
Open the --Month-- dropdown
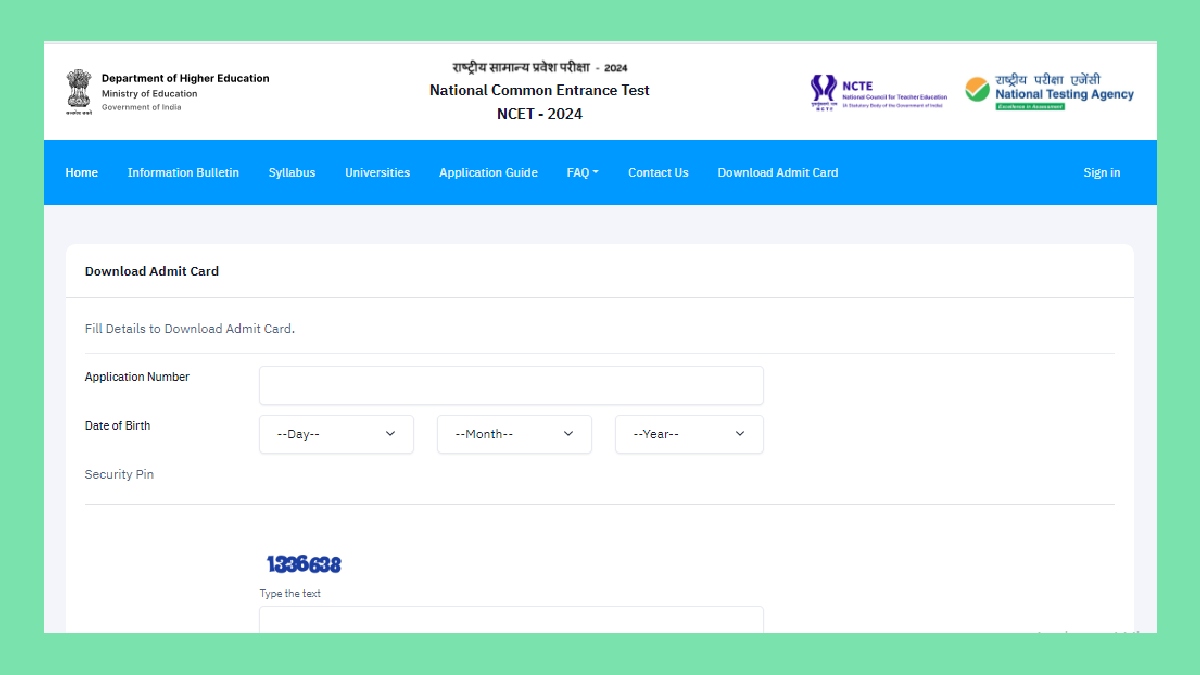[514, 434]
